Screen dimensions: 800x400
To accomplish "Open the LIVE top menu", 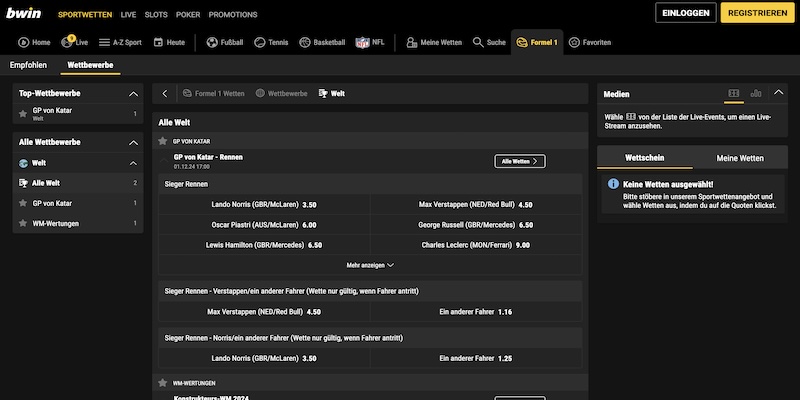I will point(129,15).
